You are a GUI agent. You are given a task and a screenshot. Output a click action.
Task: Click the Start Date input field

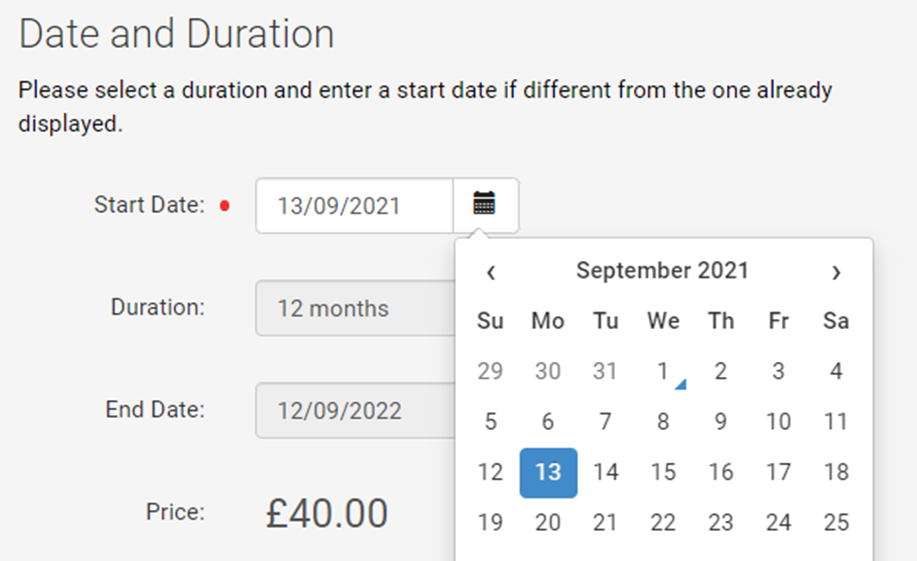click(x=354, y=205)
